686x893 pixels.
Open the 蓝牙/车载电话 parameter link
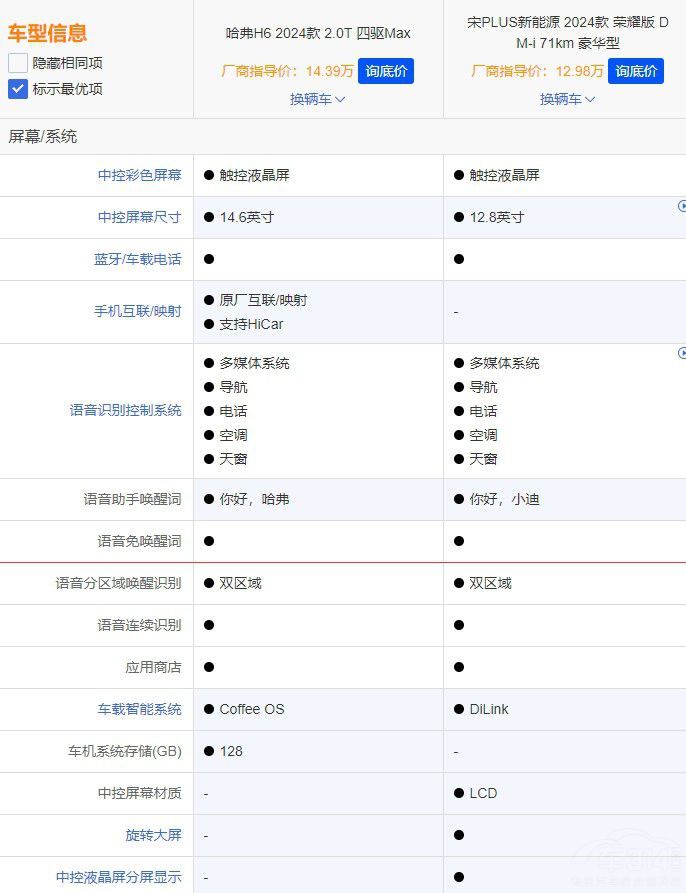click(x=137, y=259)
